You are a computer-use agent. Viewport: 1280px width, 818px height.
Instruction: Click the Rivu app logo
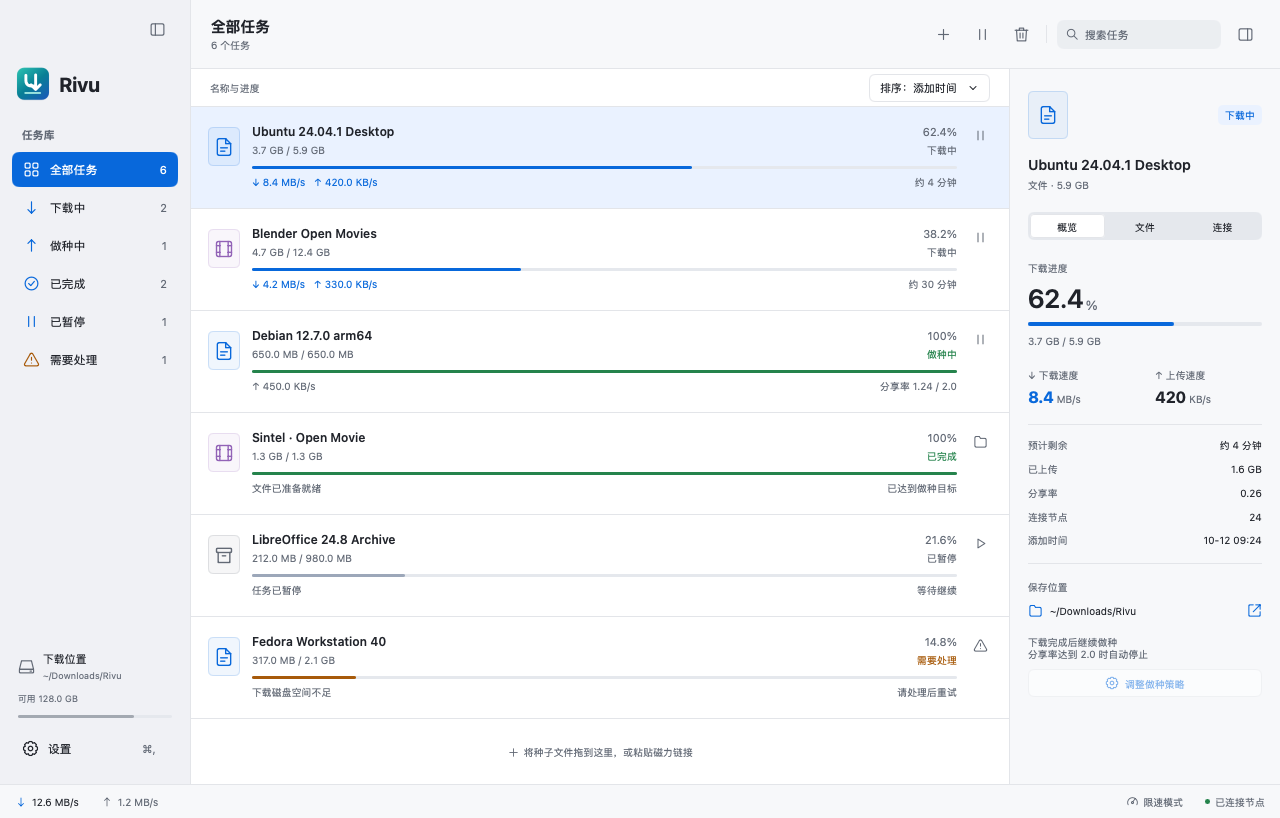[x=33, y=84]
